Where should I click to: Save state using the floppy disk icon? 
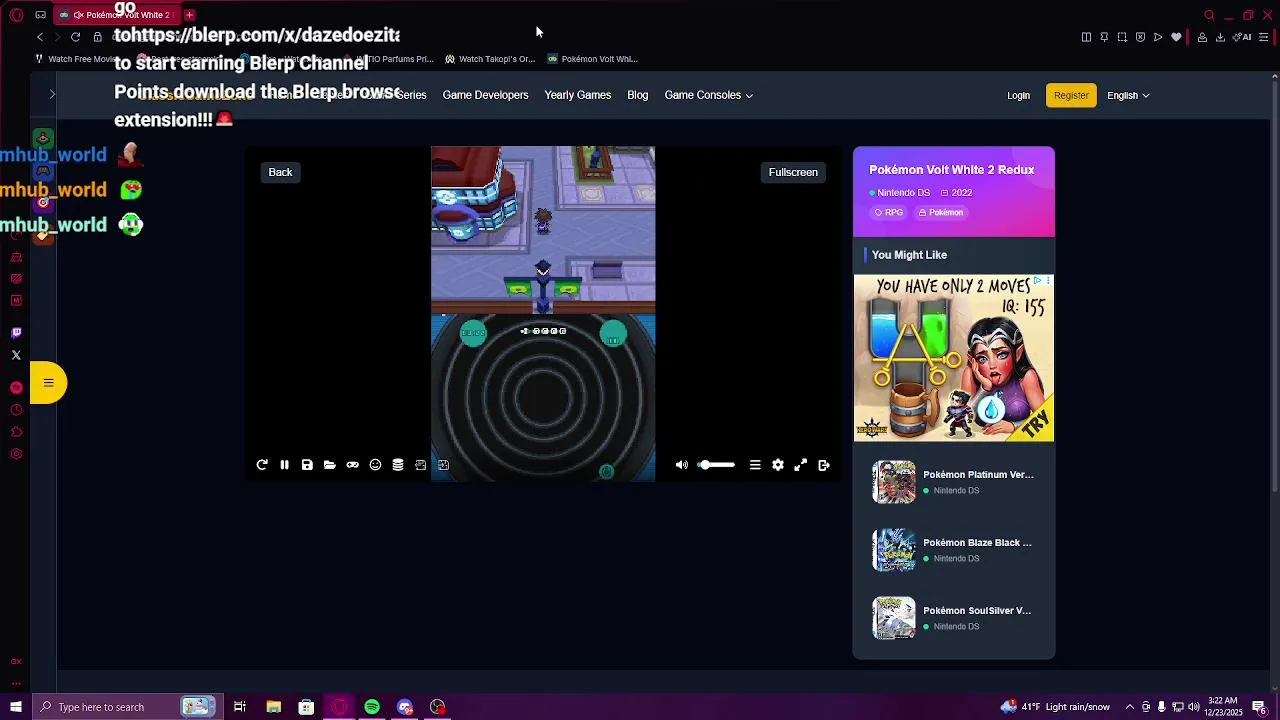tap(307, 465)
